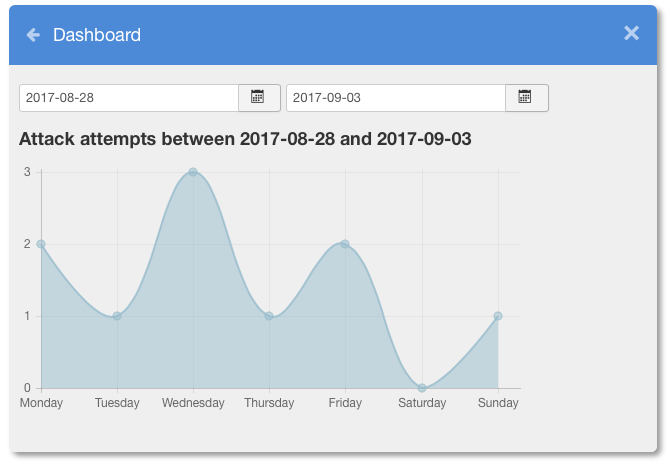The width and height of the screenshot is (670, 464).
Task: Click the Thursday data point on chart
Action: pos(269,316)
